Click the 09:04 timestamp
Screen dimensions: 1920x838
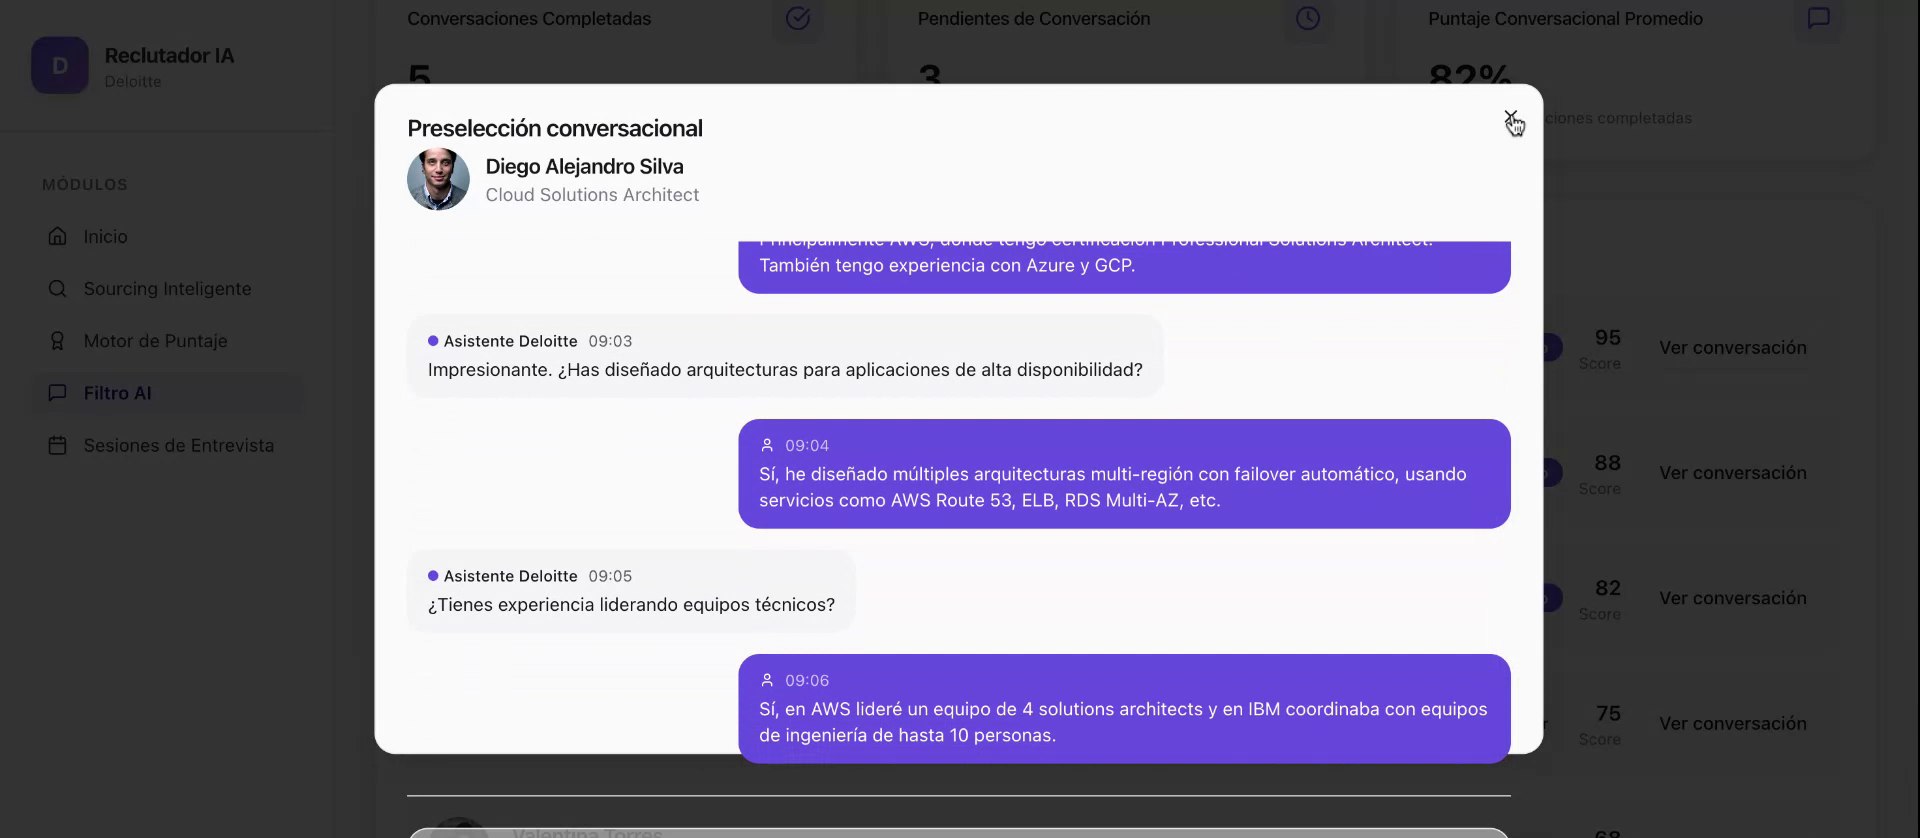point(807,446)
